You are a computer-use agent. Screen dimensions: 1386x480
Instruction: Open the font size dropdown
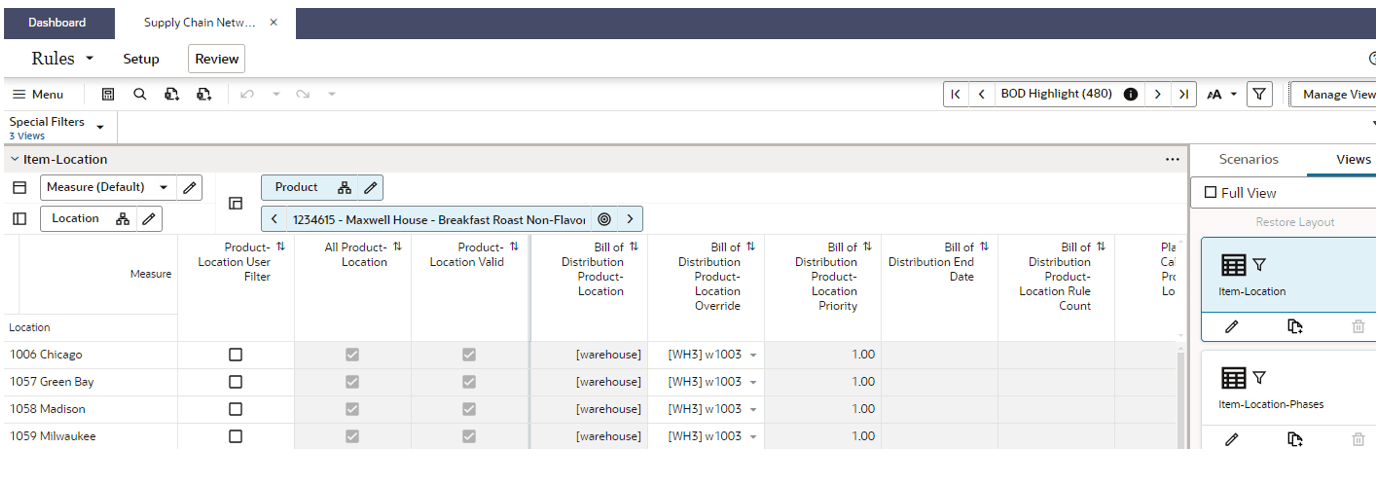coord(1222,94)
